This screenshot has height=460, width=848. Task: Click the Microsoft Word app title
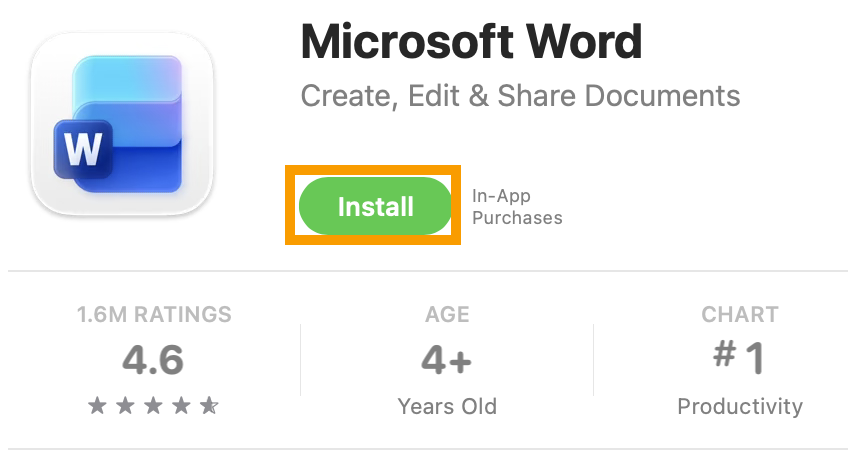point(471,41)
